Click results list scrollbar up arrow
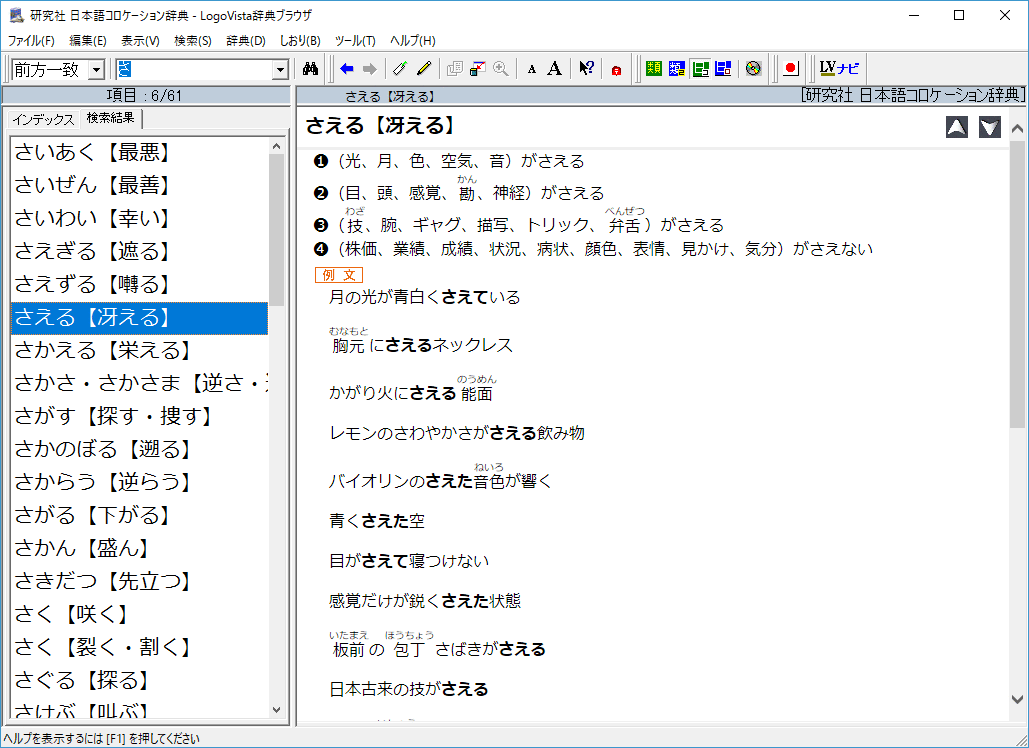The width and height of the screenshot is (1029, 748). [x=276, y=146]
